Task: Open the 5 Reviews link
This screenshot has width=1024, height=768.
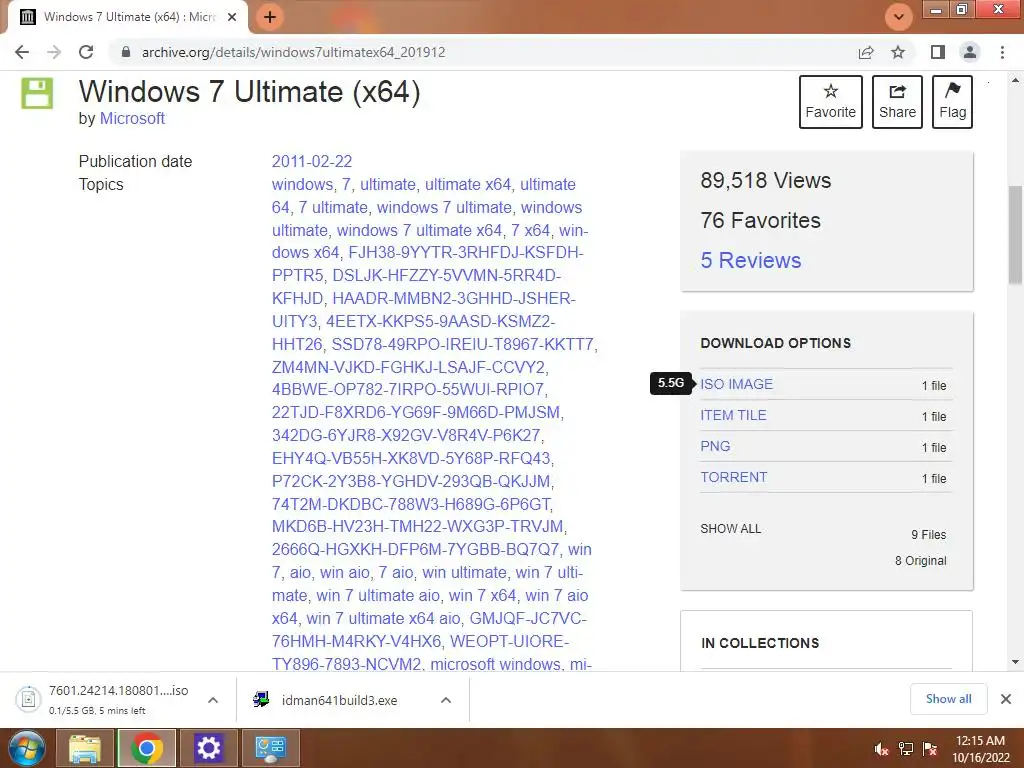Action: (x=750, y=261)
